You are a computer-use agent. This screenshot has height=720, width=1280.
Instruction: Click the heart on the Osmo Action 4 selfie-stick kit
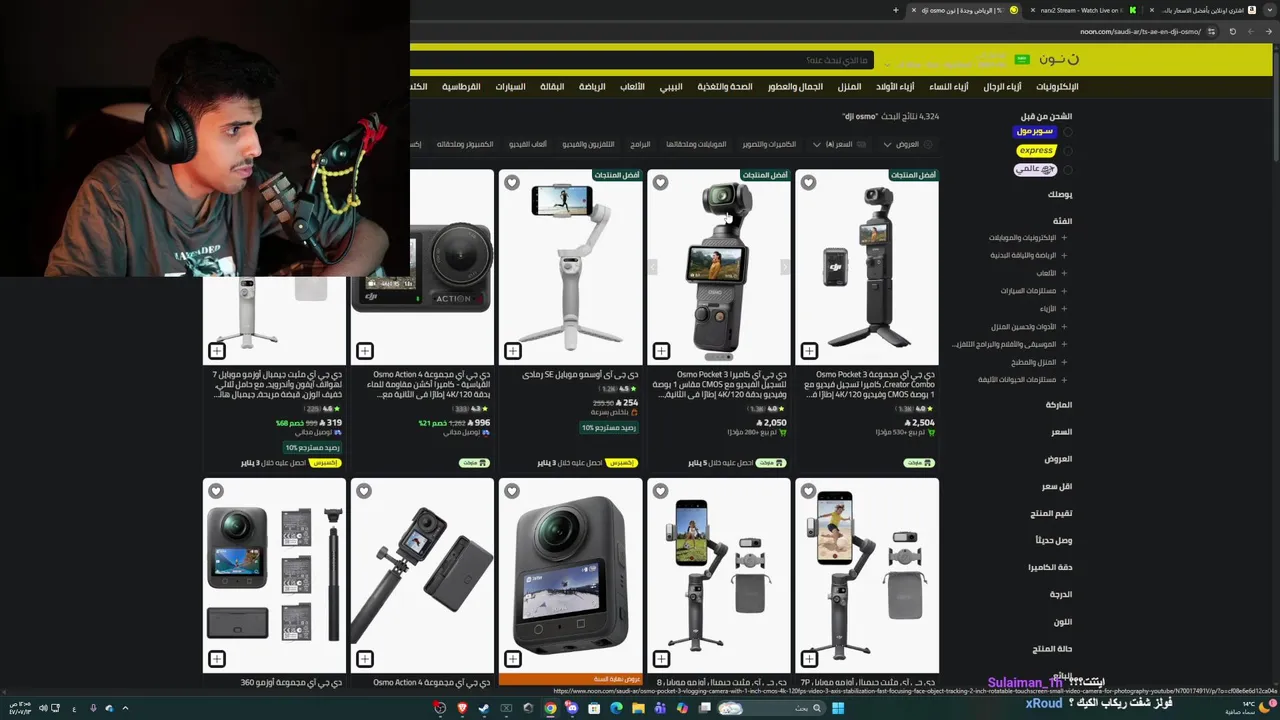(364, 491)
